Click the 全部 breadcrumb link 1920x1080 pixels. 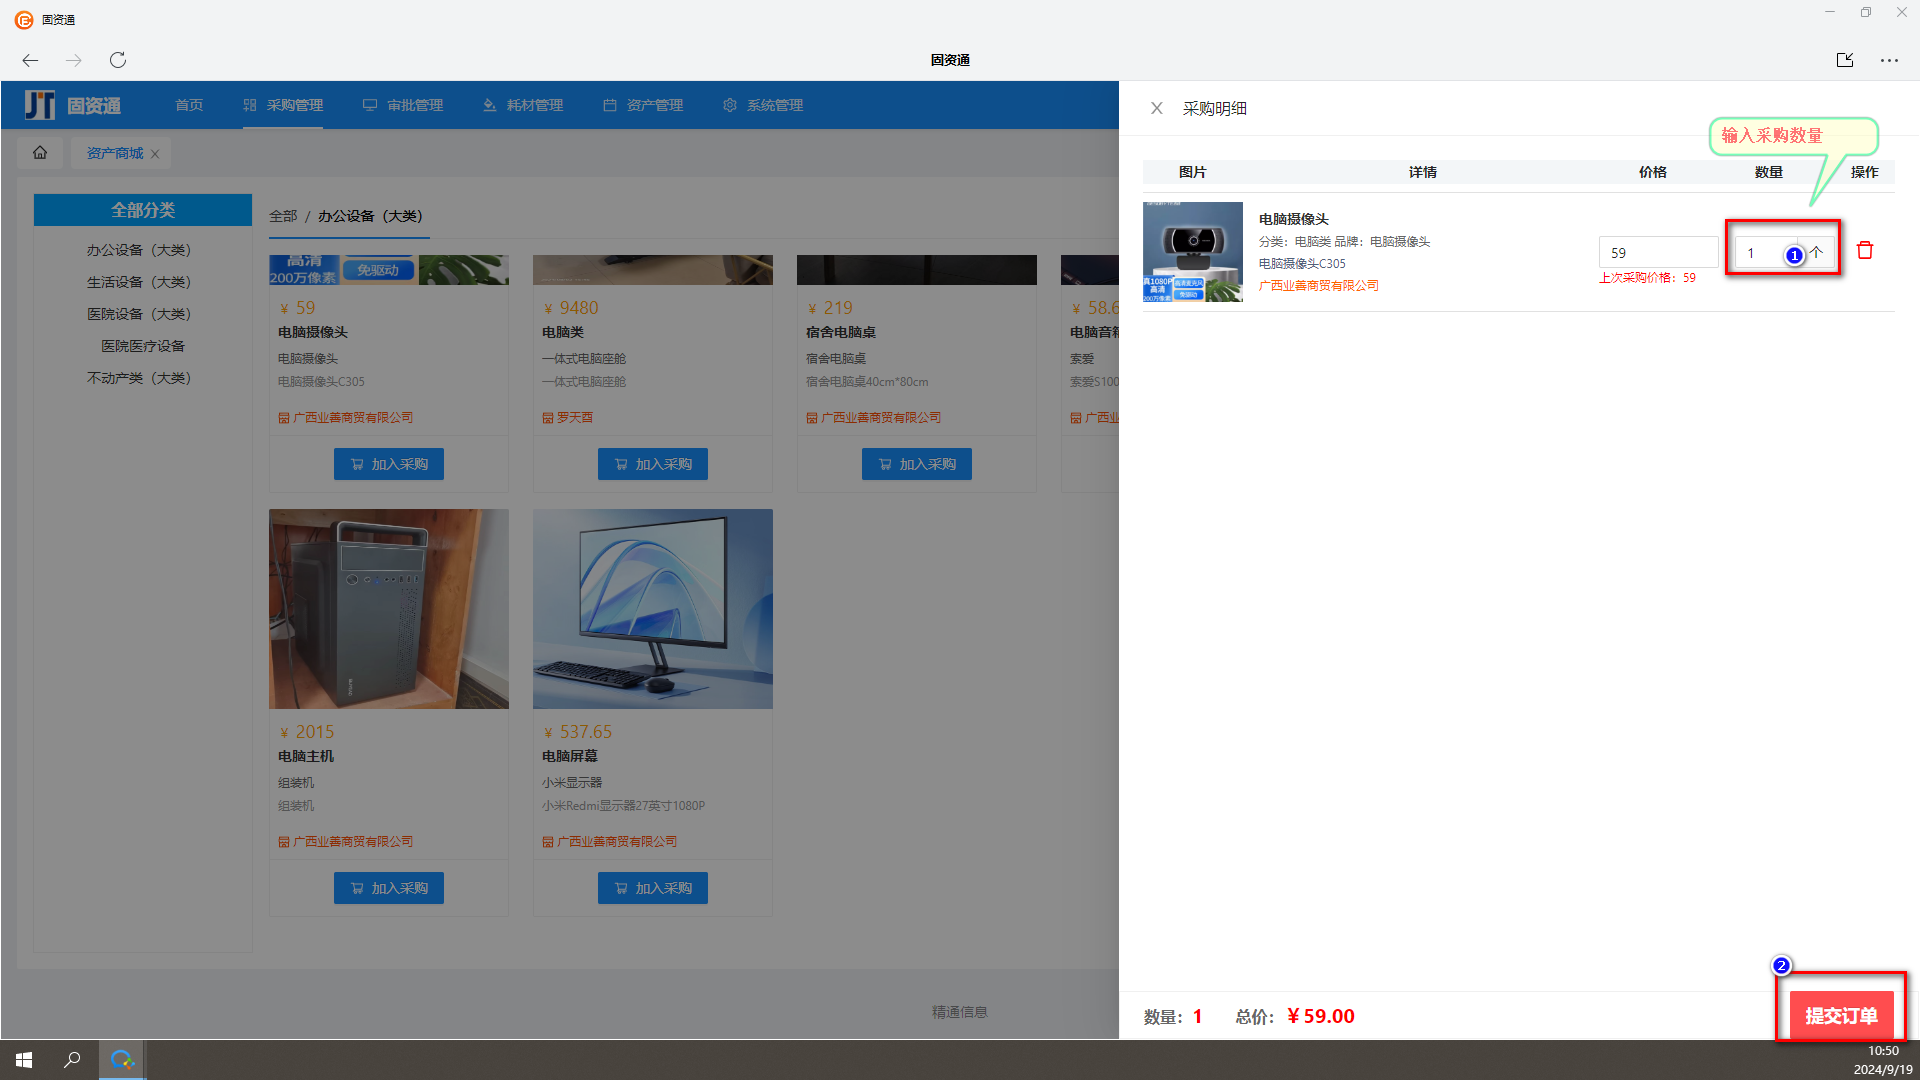283,216
